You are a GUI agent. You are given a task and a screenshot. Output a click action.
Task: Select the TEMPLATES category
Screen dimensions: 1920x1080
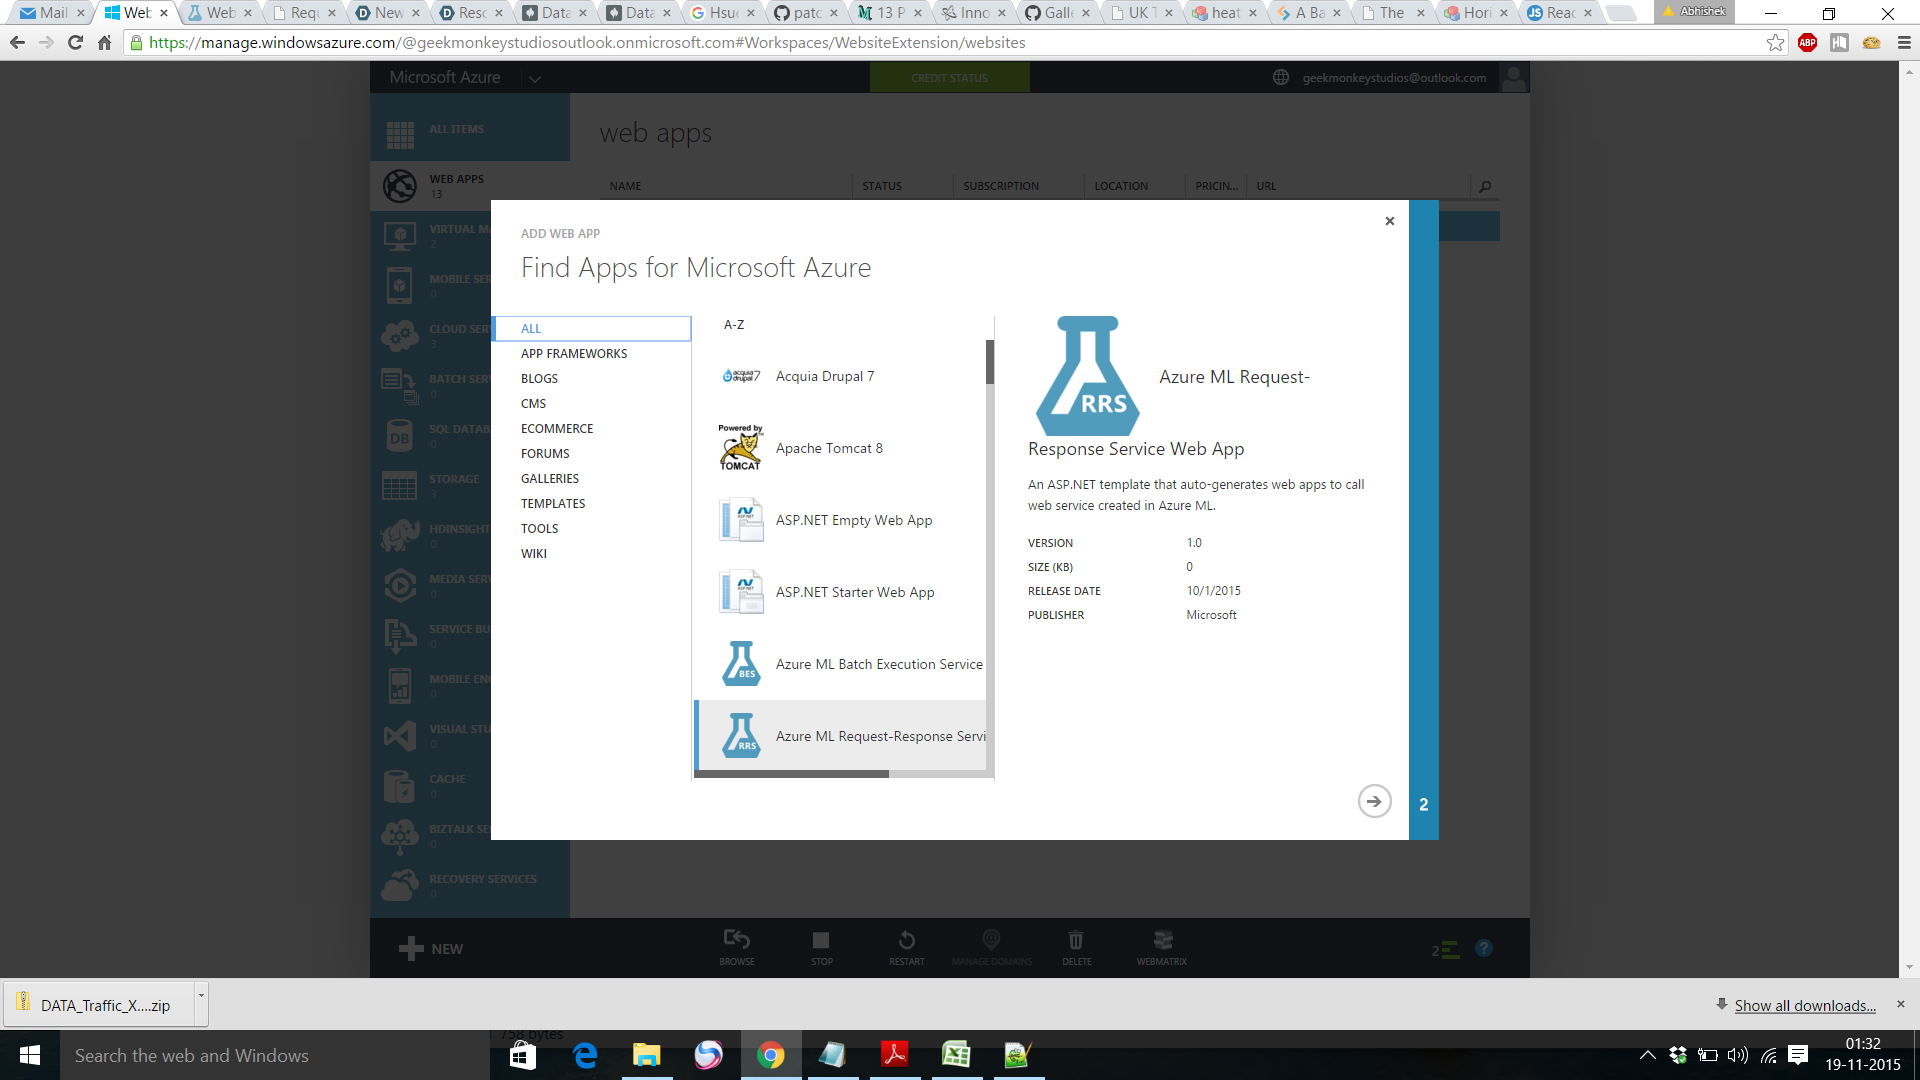552,504
